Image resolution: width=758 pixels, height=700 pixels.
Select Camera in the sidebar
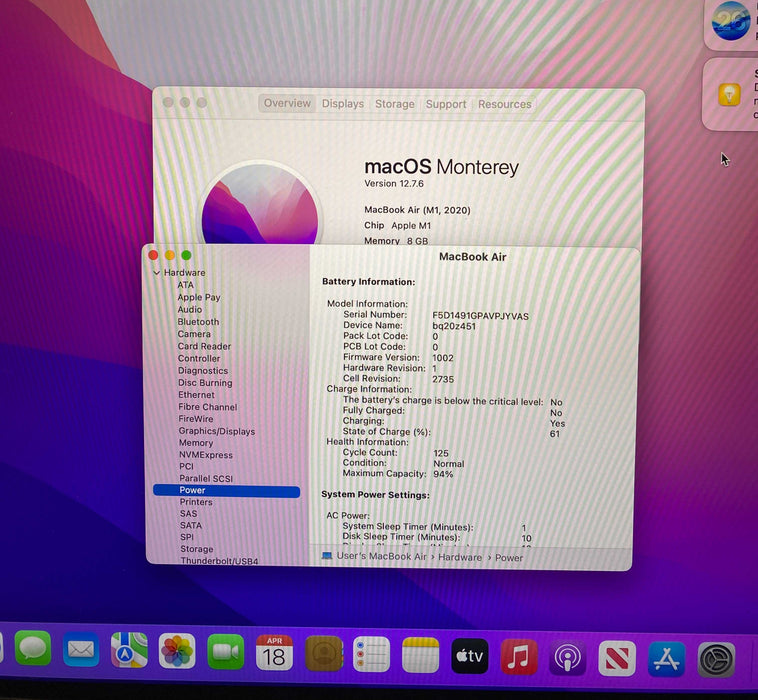pyautogui.click(x=194, y=334)
